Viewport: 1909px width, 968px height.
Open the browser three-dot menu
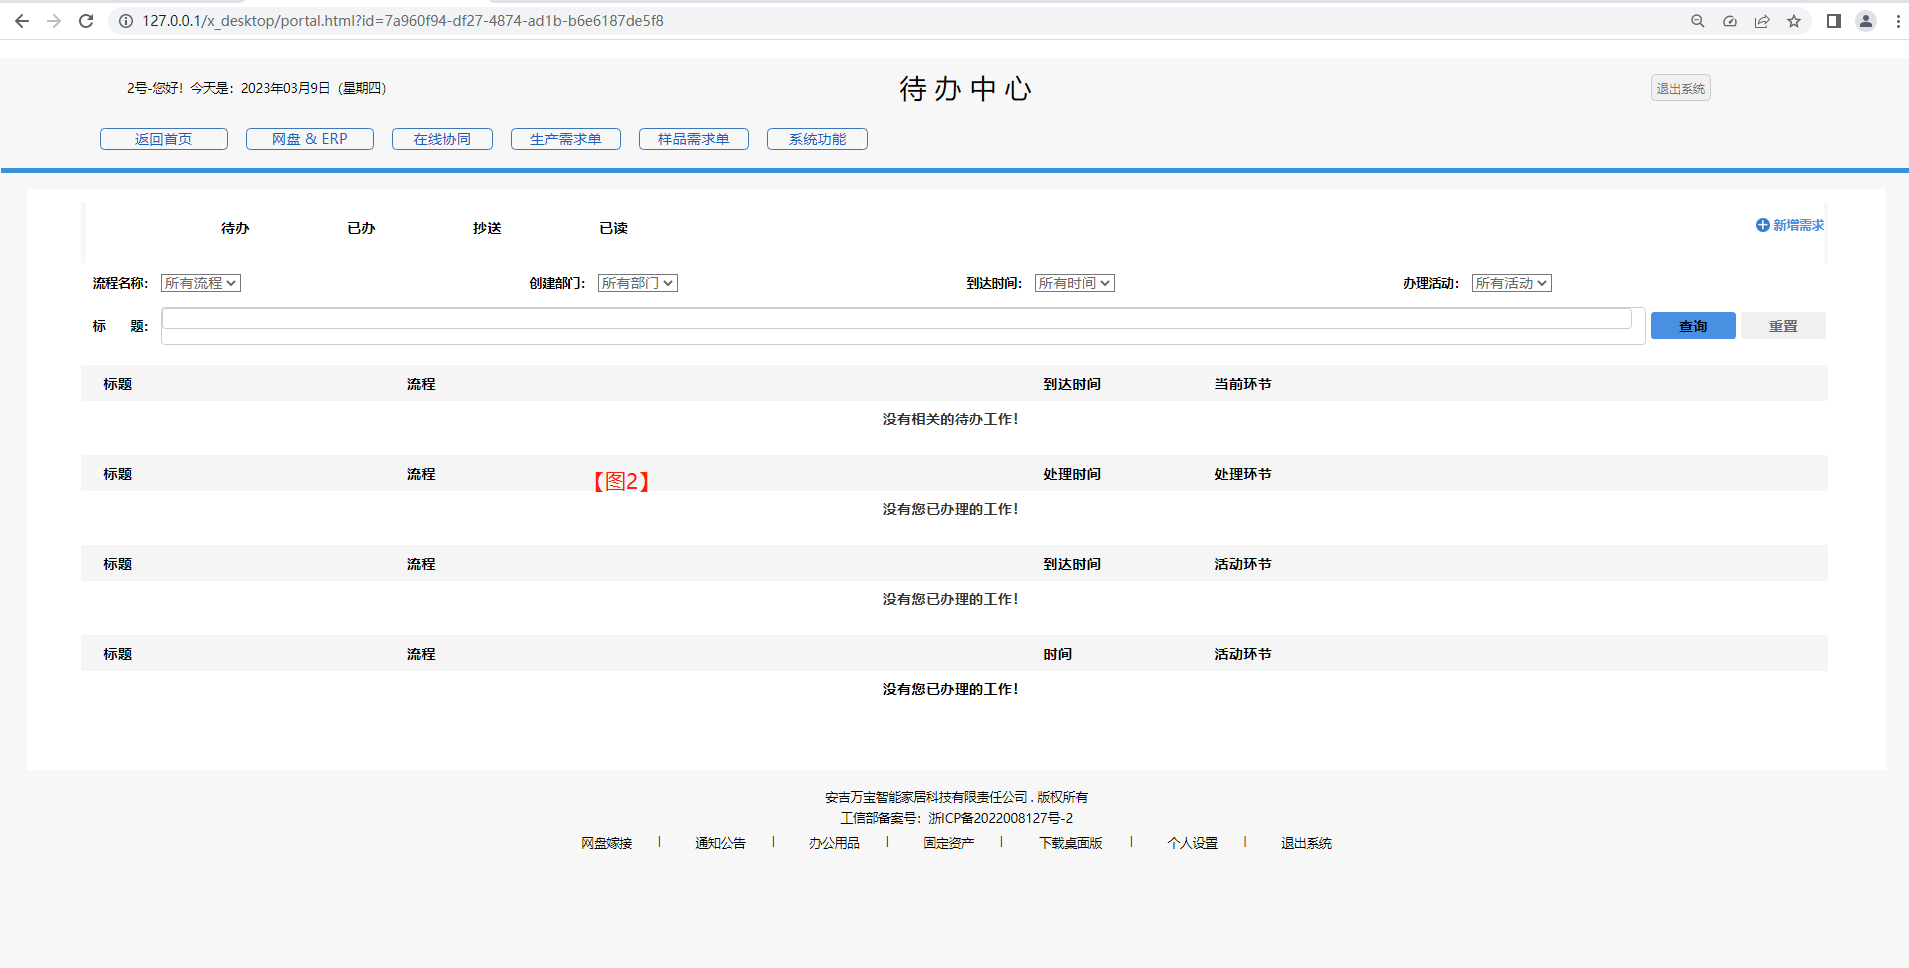pos(1897,21)
